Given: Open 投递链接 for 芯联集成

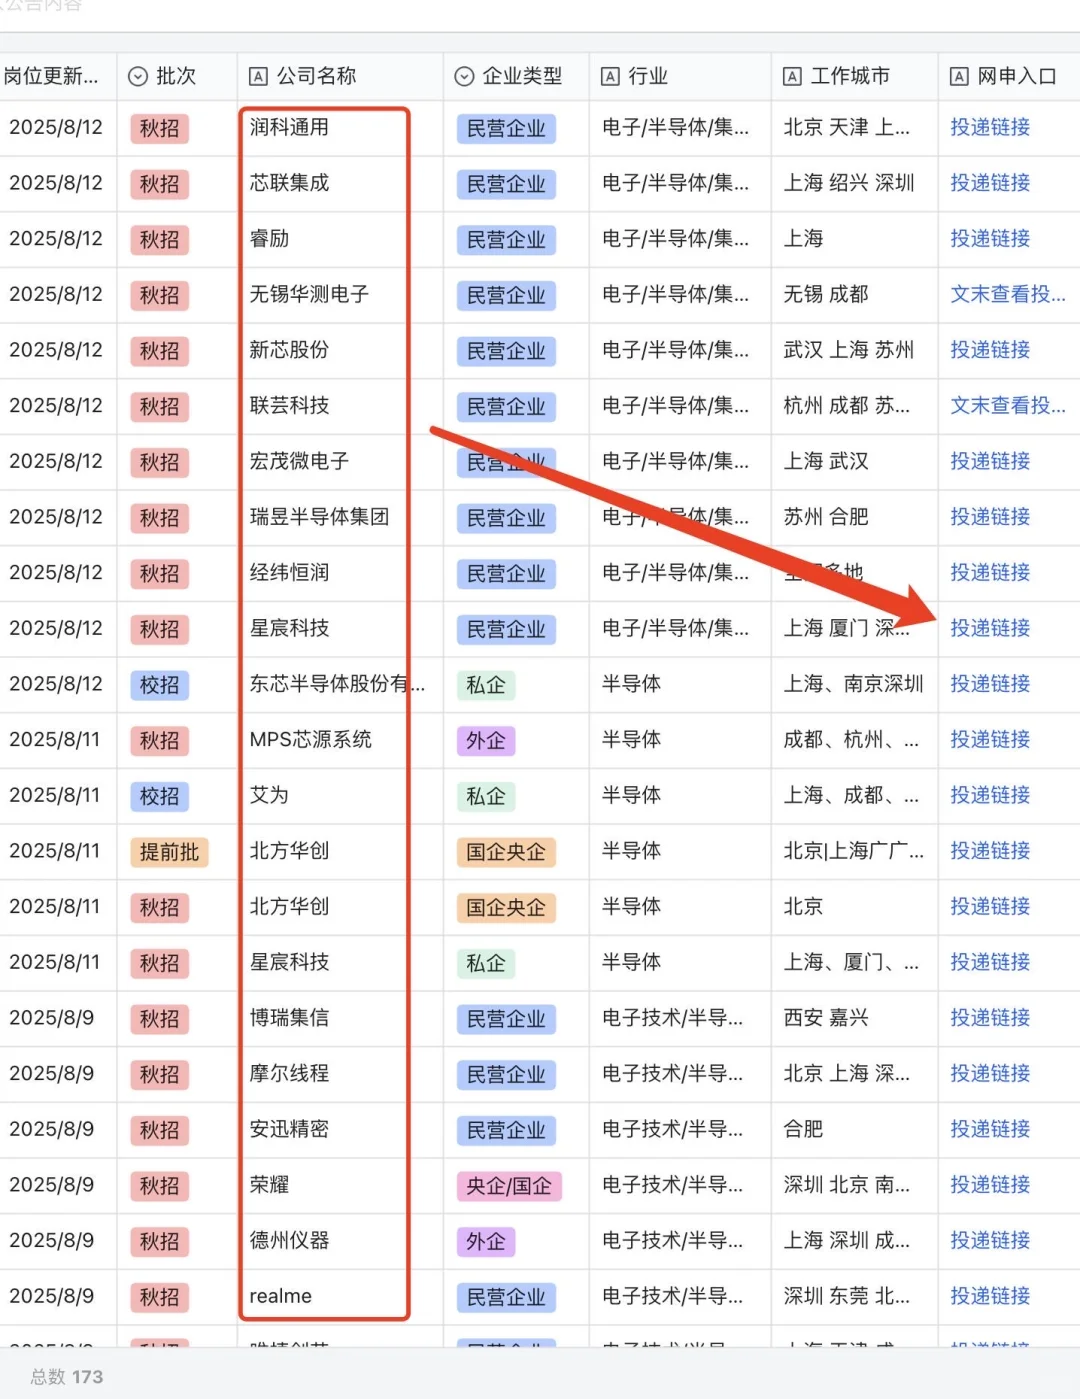Looking at the screenshot, I should 990,183.
